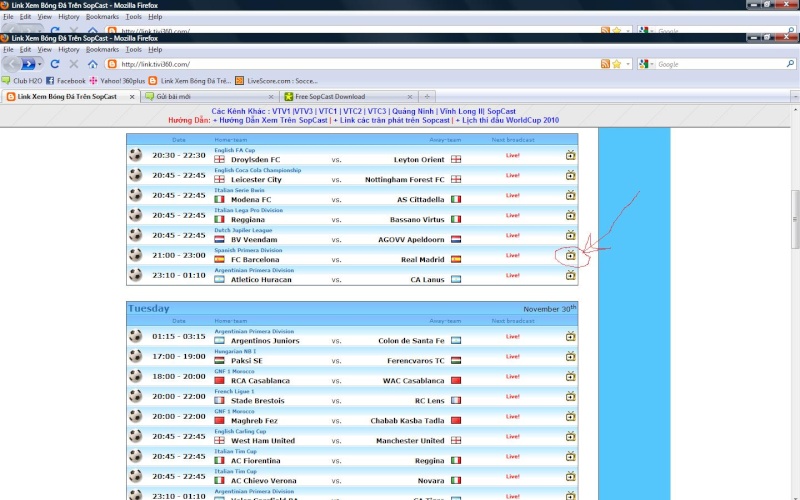Close the Gửi bài mới tab
The height and width of the screenshot is (500, 800).
click(271, 96)
